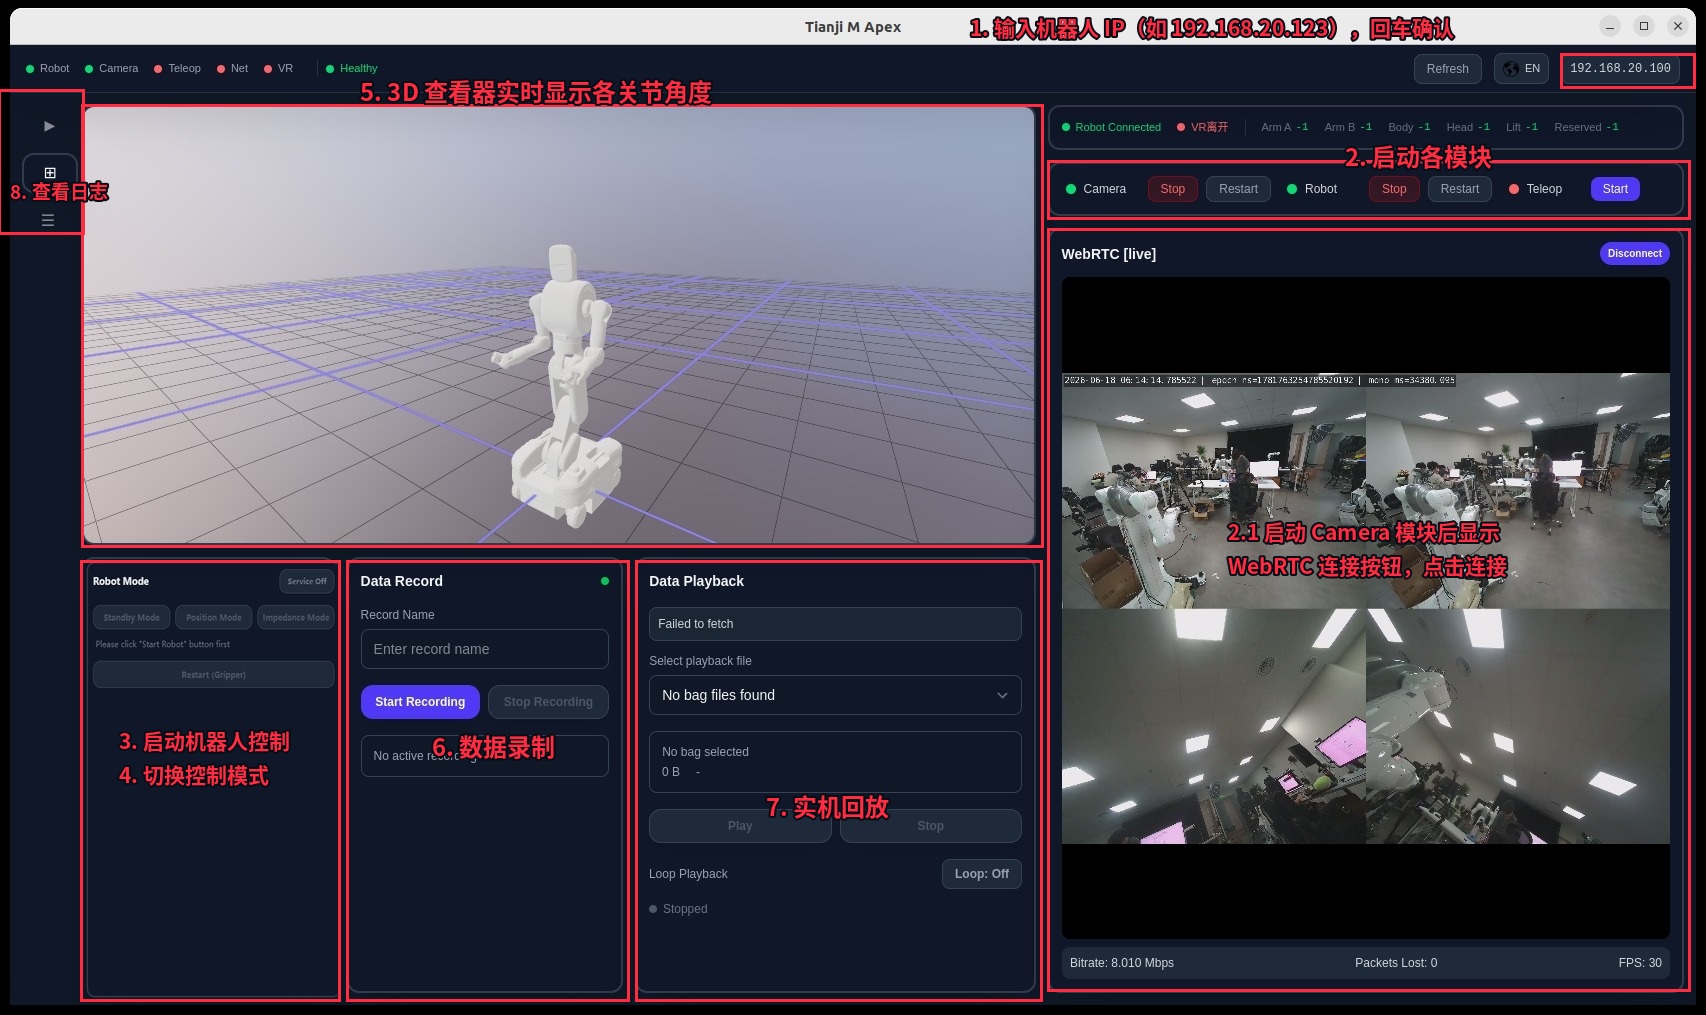Click the VR status indicator in top bar

[x=278, y=68]
